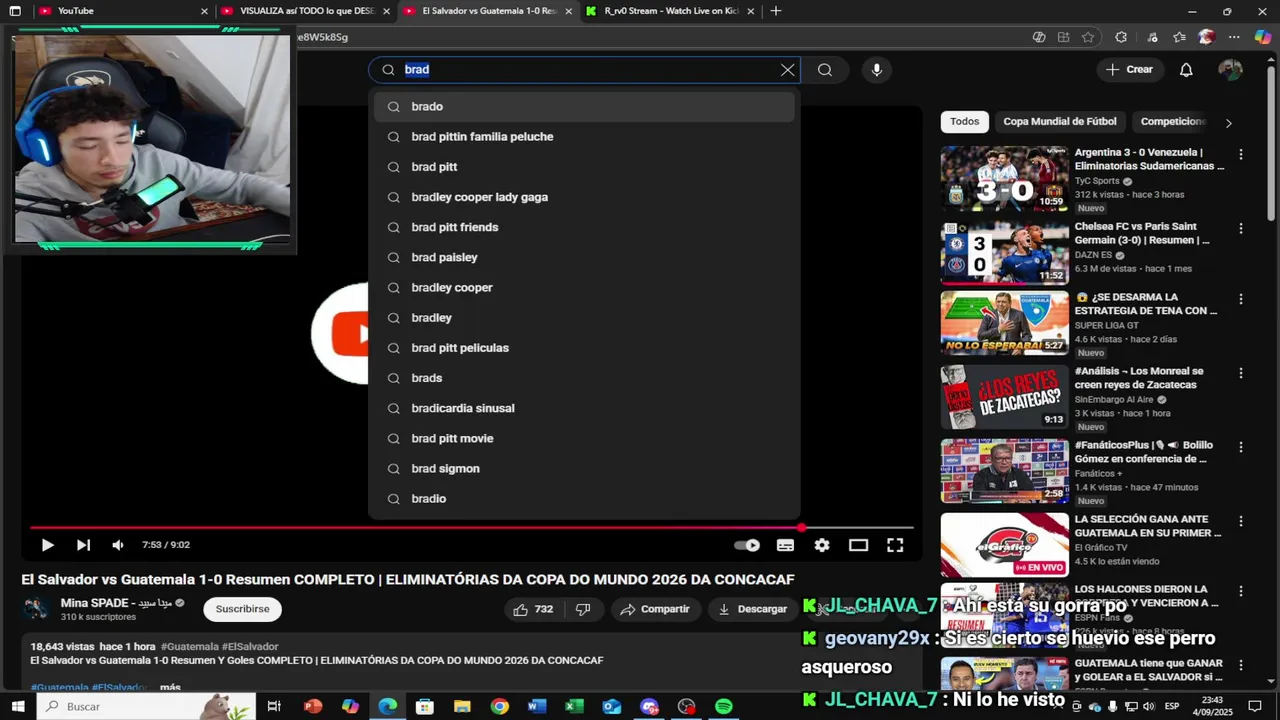The image size is (1280, 720).
Task: Show more filter chips with the right arrow
Action: tap(1228, 123)
